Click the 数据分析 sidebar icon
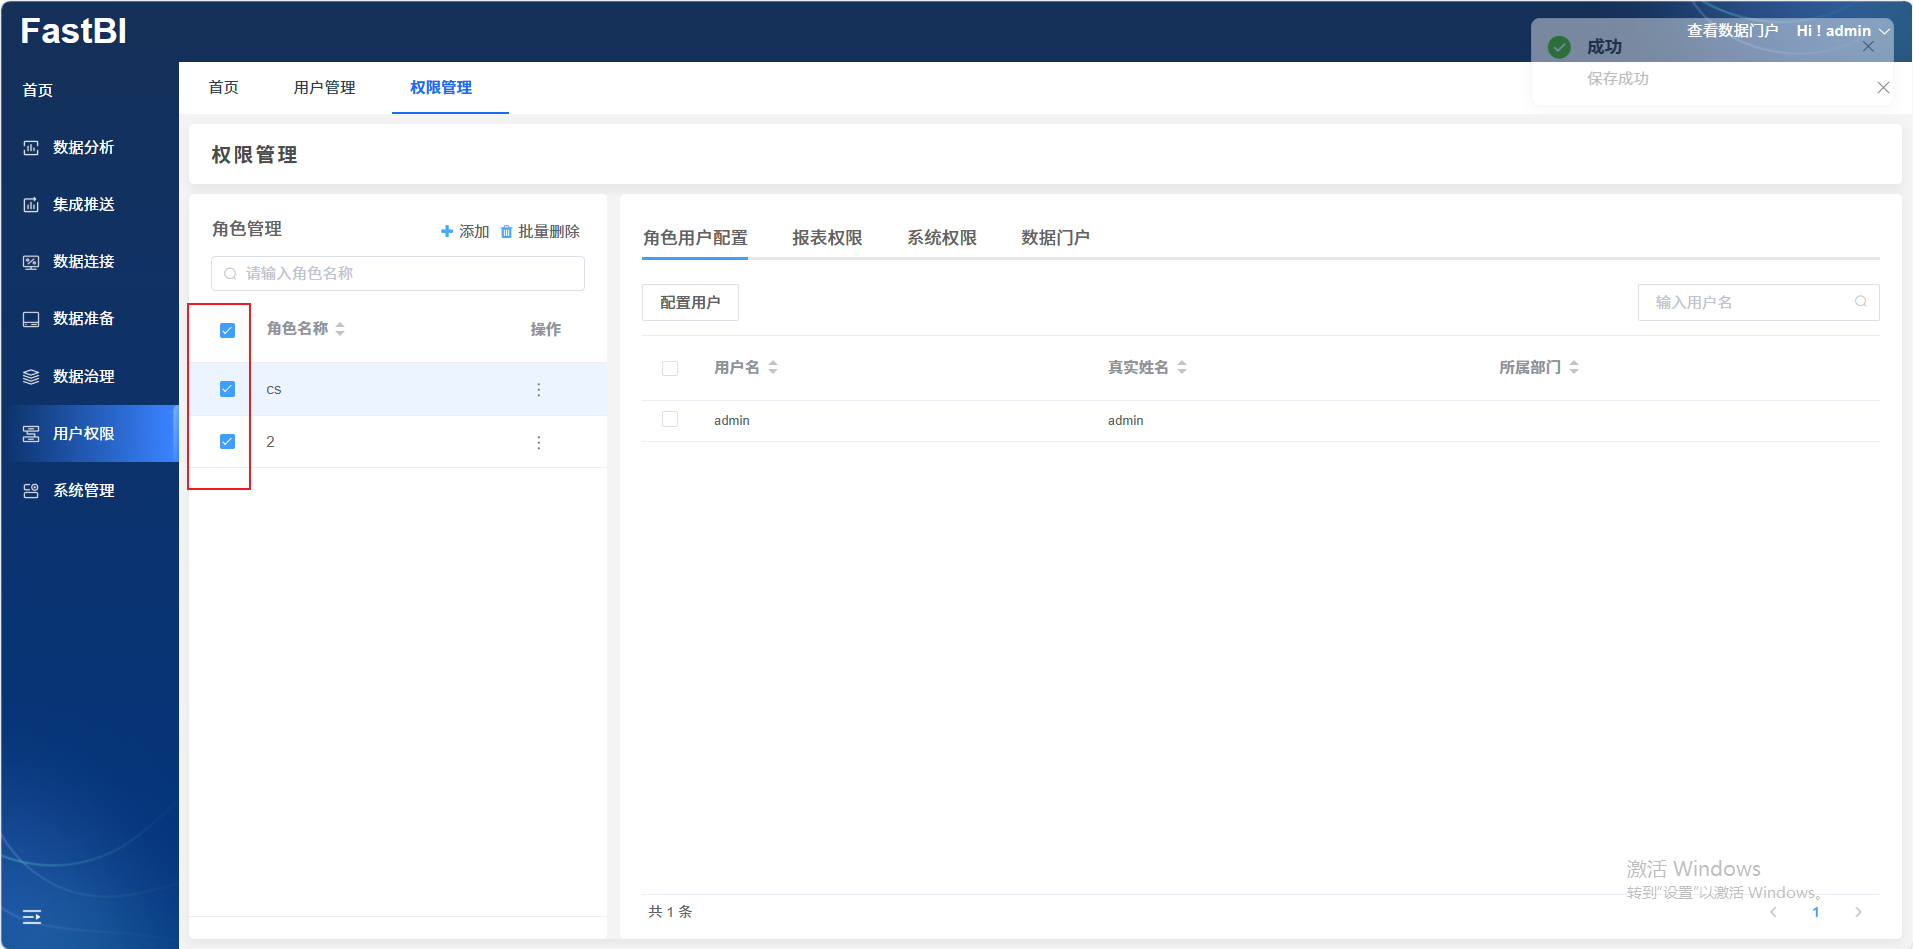Image resolution: width=1913 pixels, height=949 pixels. [x=31, y=148]
